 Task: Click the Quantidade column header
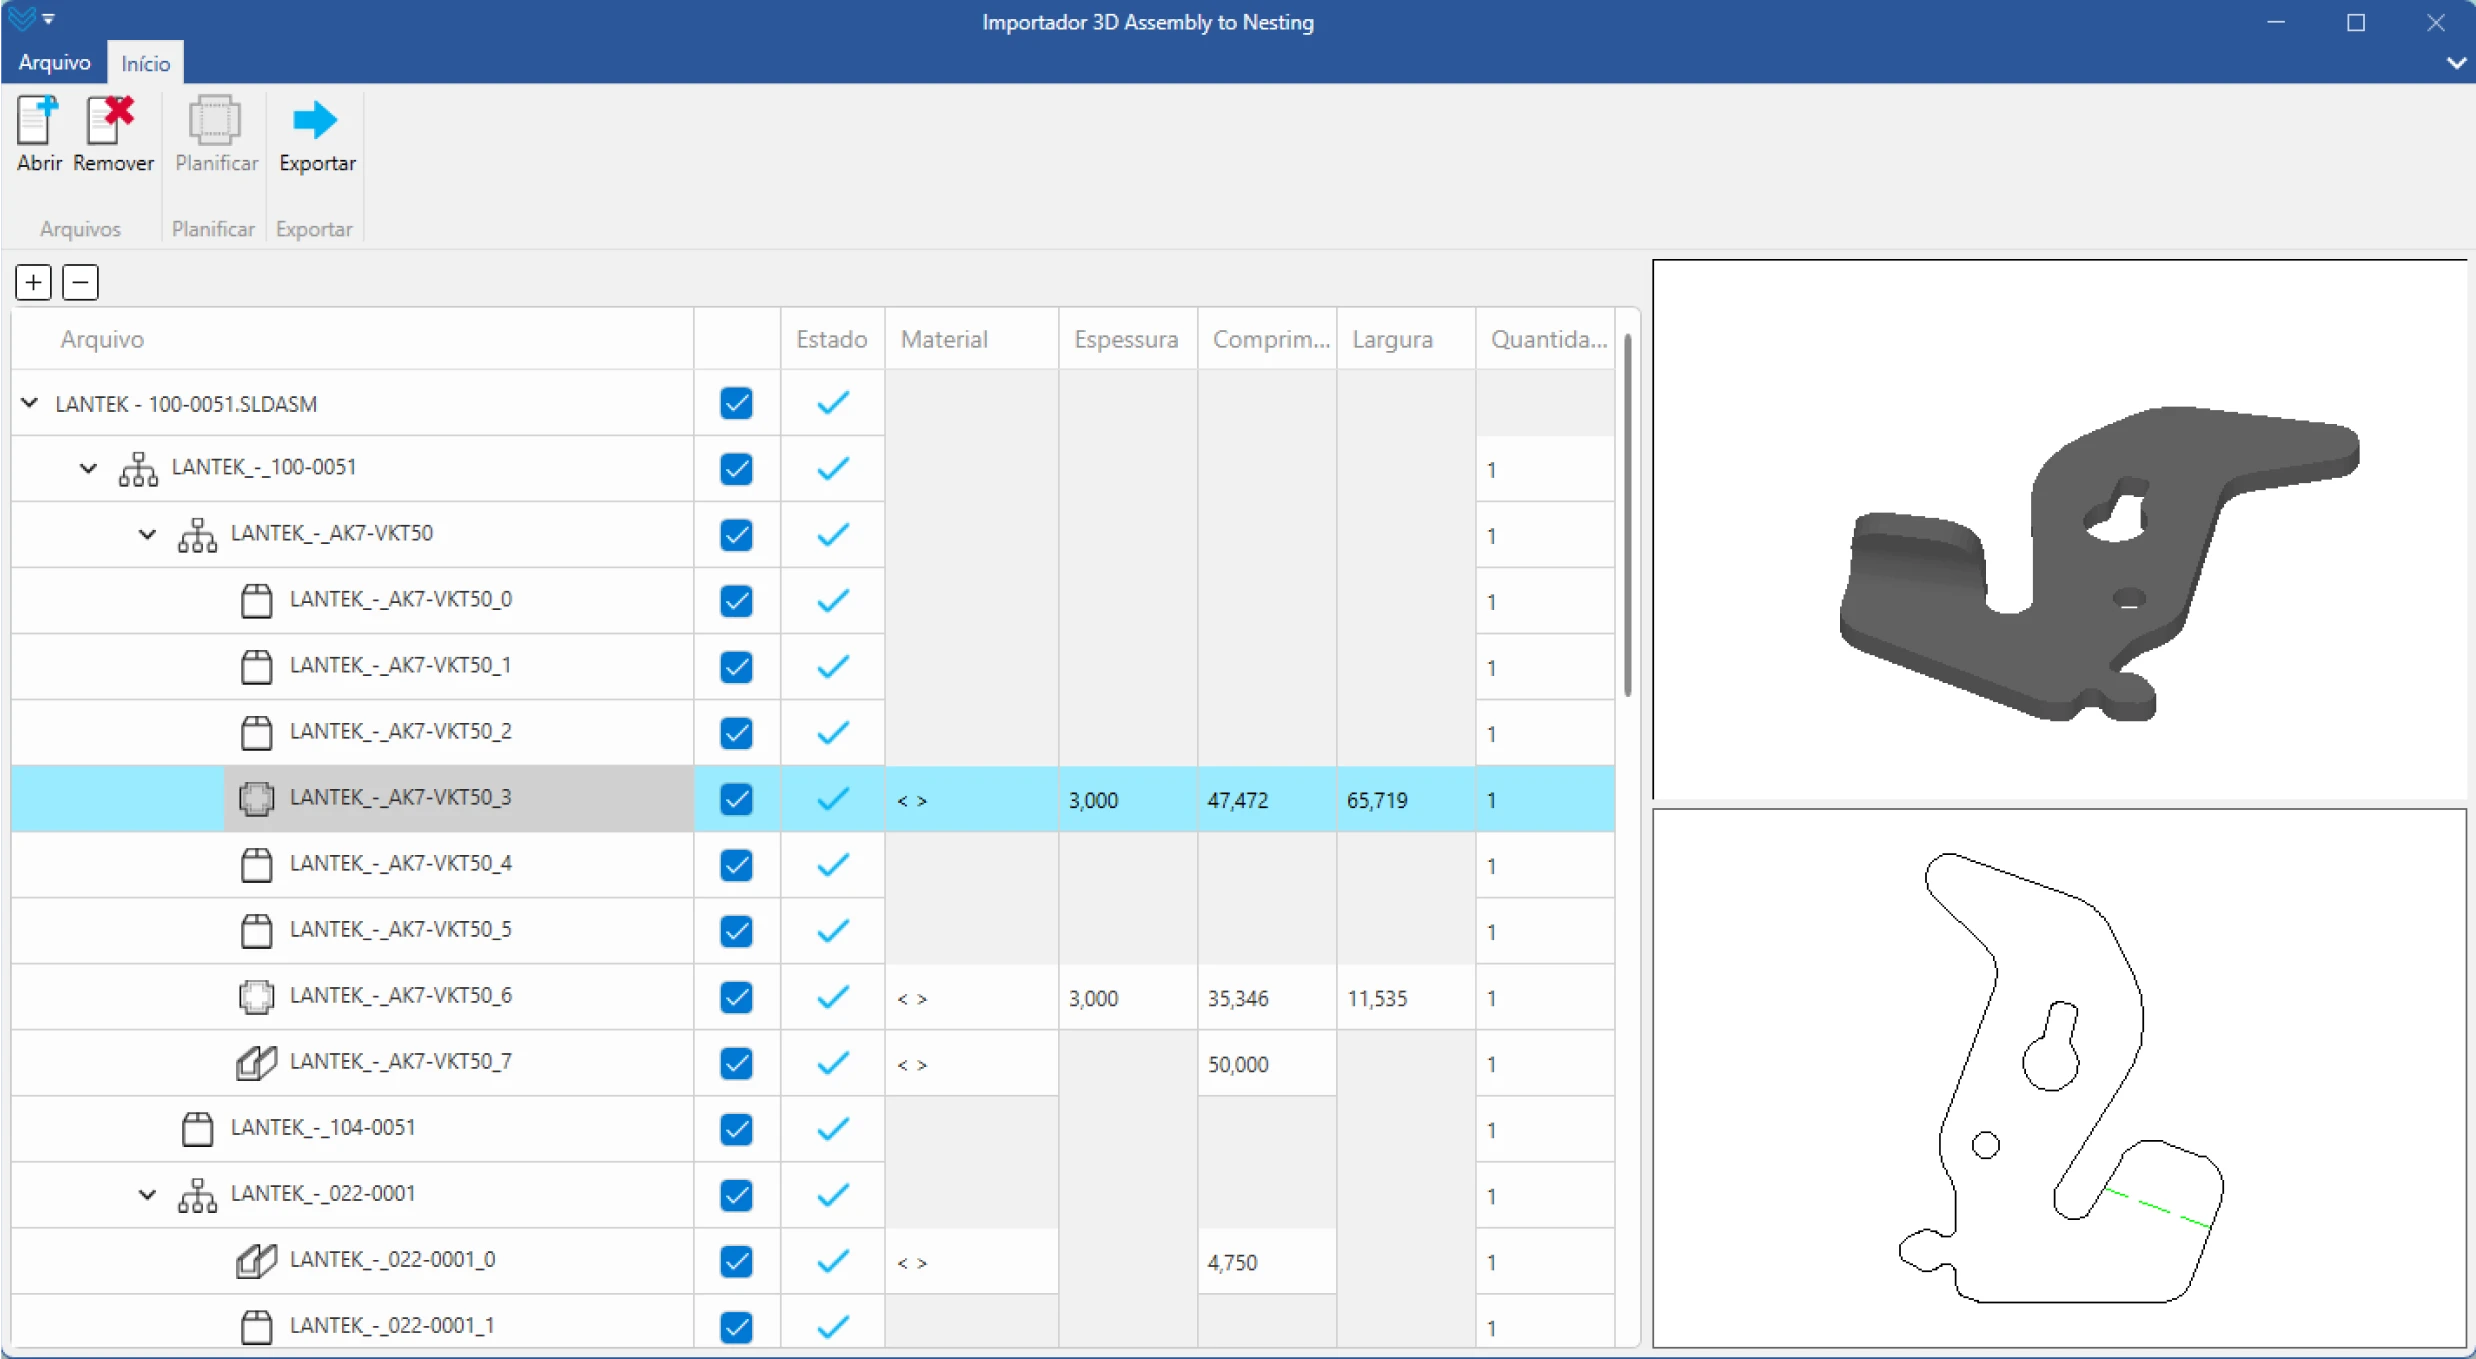(x=1545, y=339)
